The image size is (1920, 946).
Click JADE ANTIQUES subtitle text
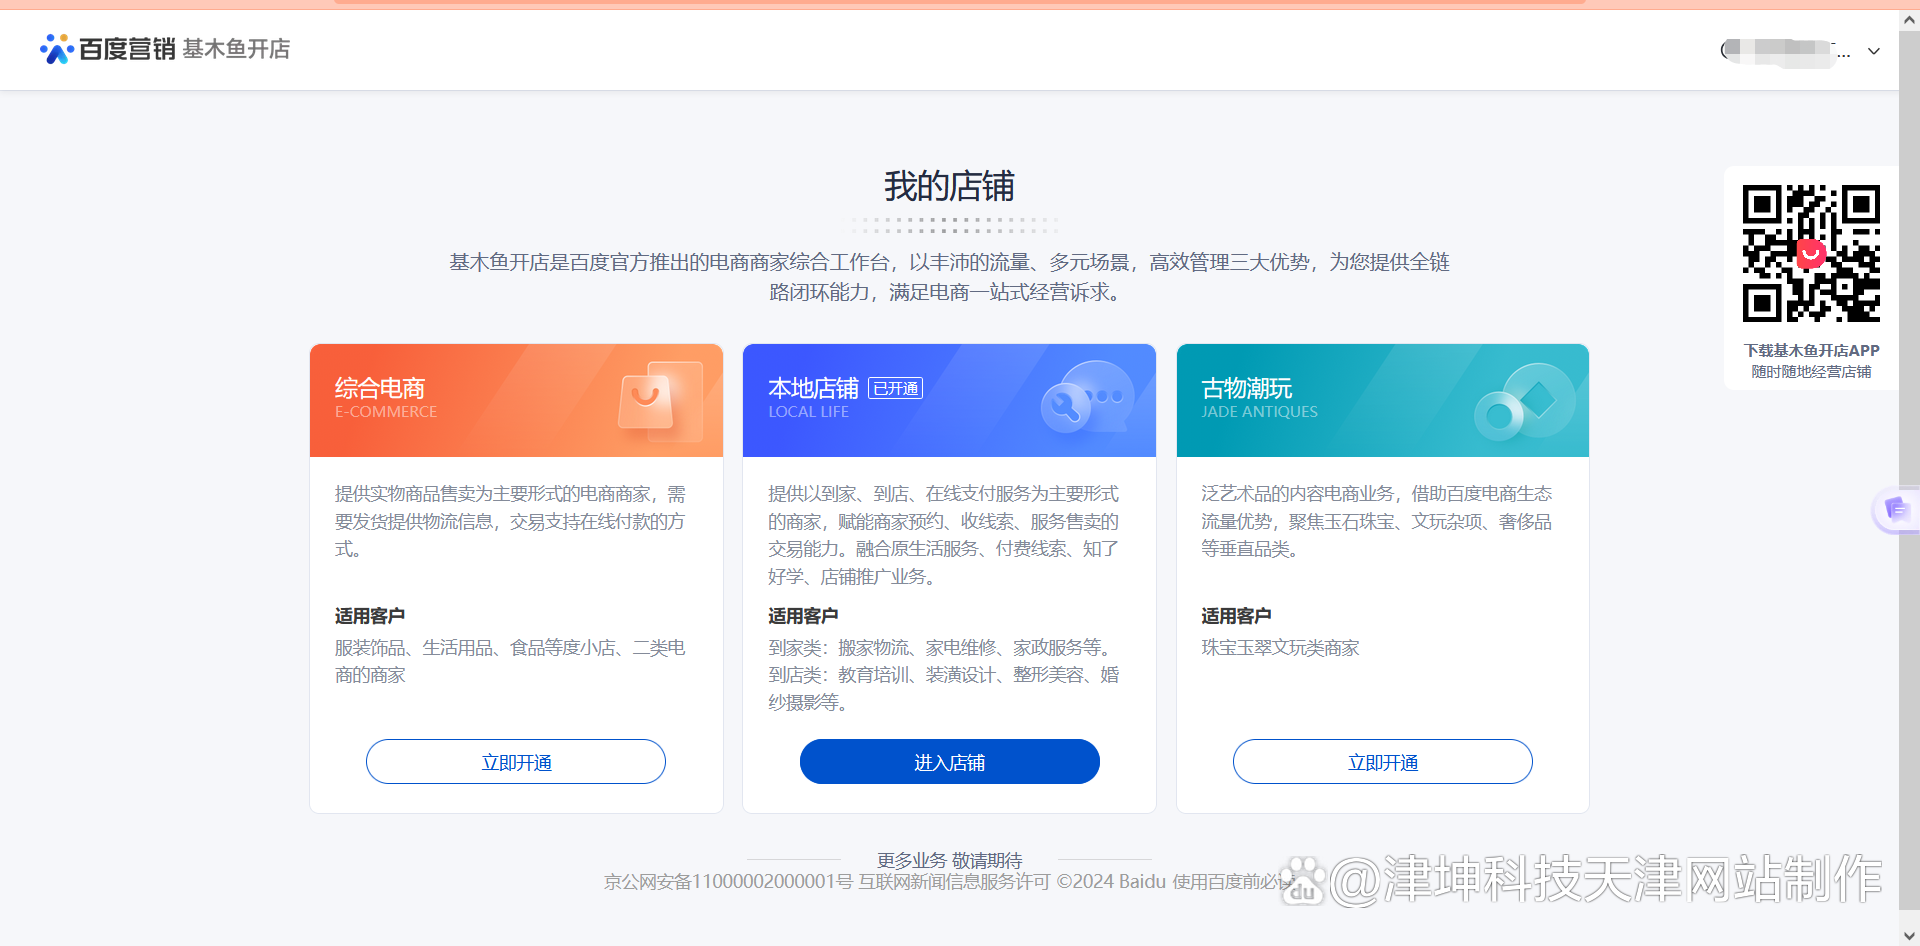coord(1259,412)
